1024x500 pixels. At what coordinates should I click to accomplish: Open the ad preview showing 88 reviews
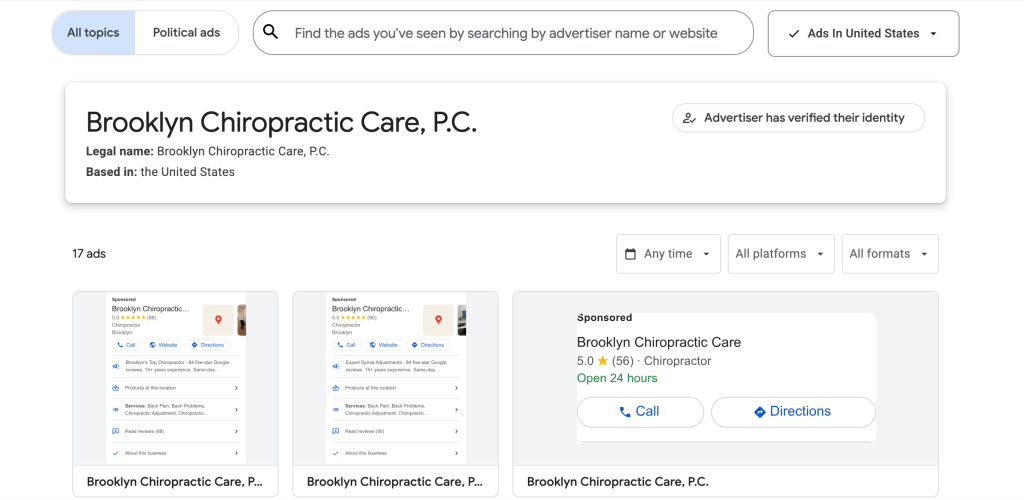point(175,394)
